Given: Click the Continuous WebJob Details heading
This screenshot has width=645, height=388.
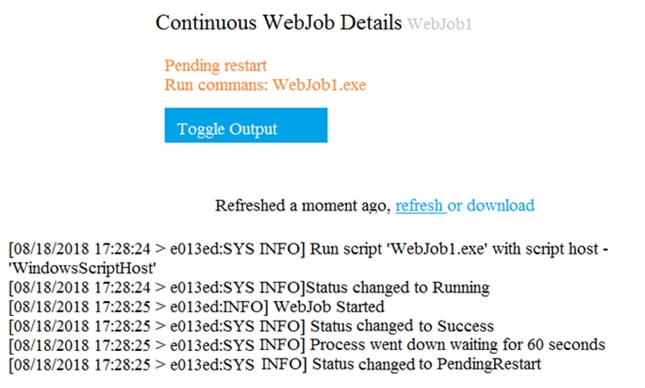Looking at the screenshot, I should (278, 22).
